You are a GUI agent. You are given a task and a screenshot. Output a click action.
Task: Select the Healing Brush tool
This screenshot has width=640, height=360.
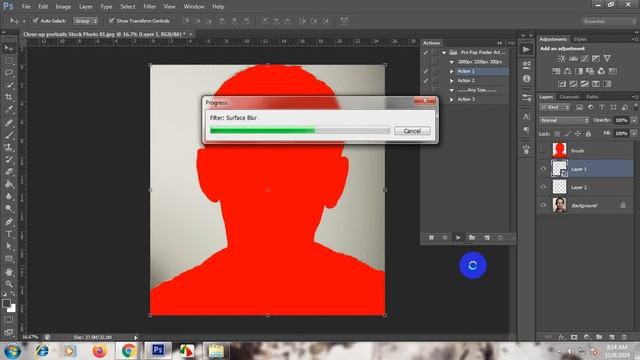(x=9, y=123)
